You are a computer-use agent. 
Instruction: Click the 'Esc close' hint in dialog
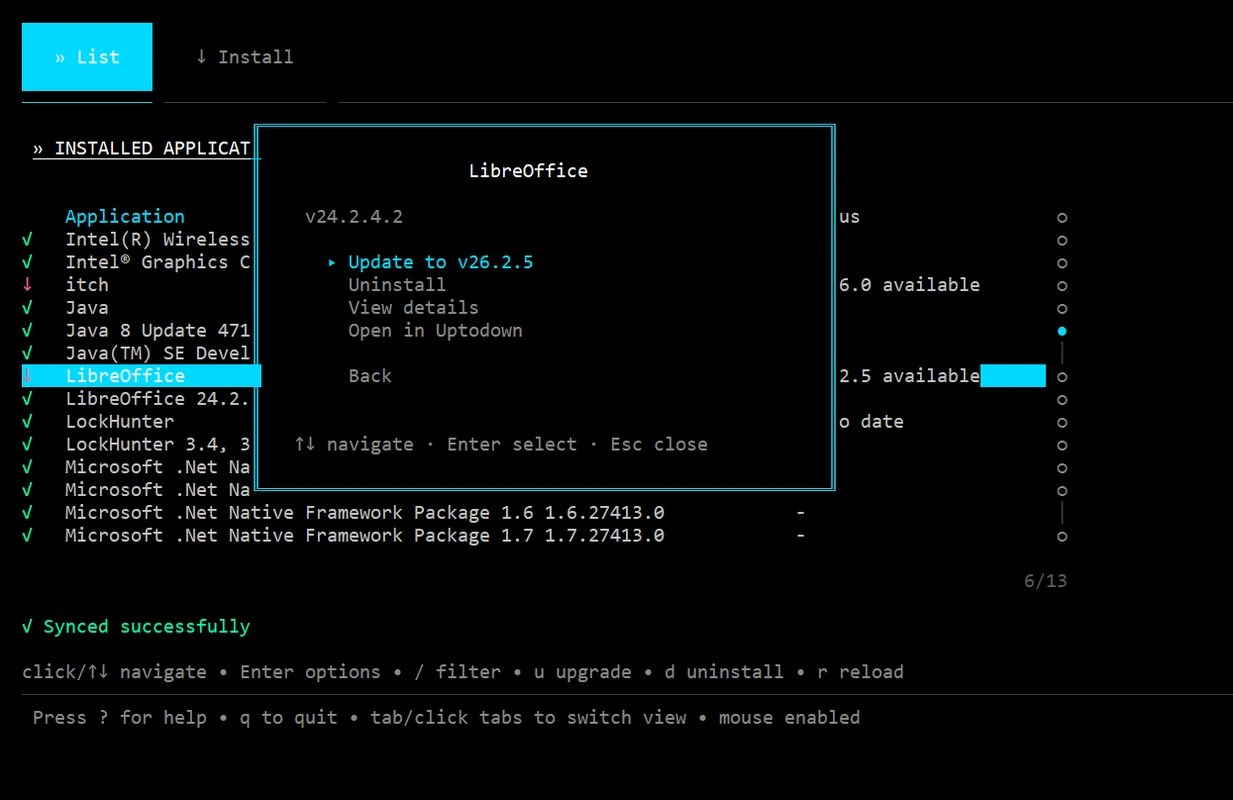point(659,445)
